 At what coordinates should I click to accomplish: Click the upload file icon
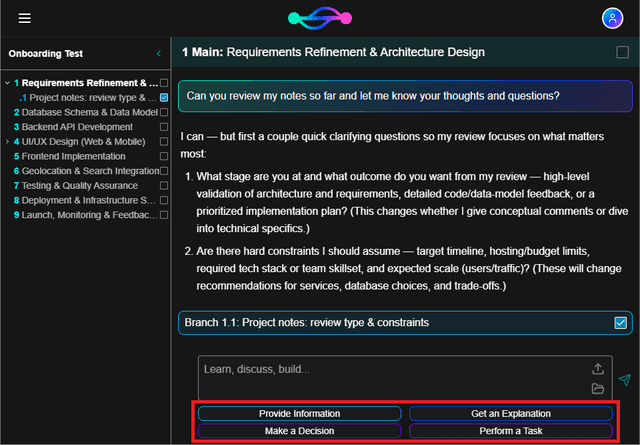598,369
